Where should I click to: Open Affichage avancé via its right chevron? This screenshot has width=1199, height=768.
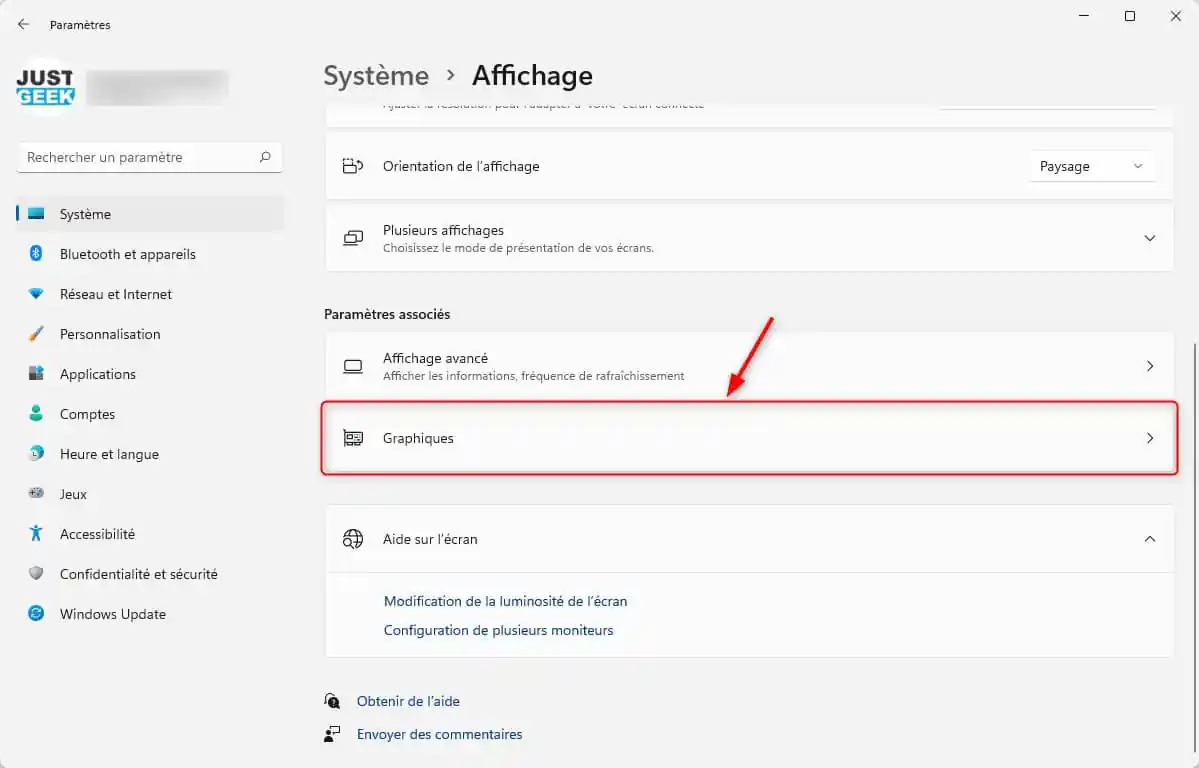(x=1149, y=366)
